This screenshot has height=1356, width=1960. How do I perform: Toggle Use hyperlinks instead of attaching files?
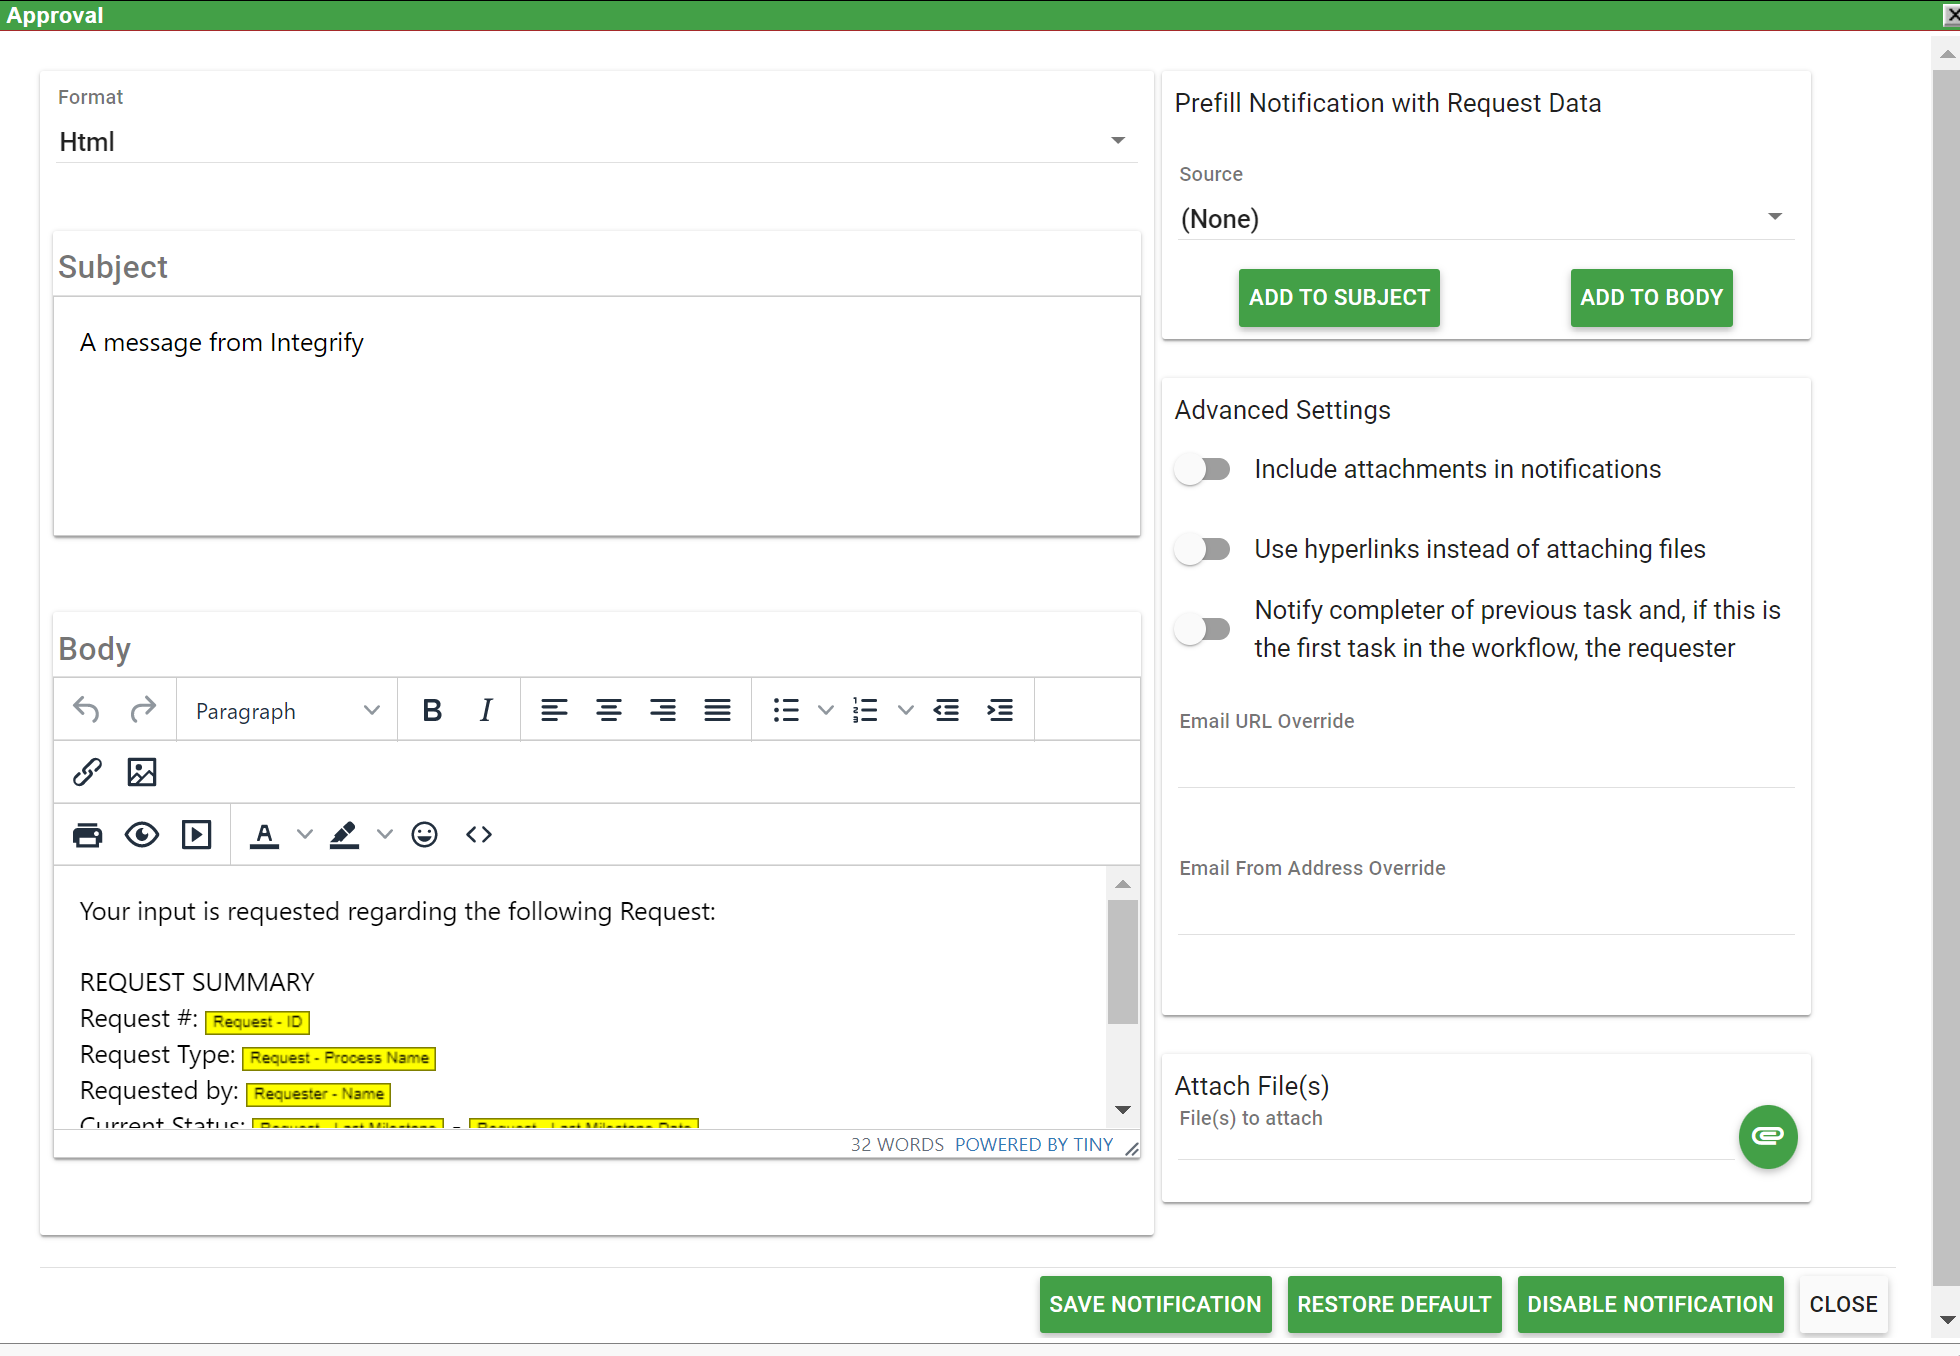(1203, 549)
